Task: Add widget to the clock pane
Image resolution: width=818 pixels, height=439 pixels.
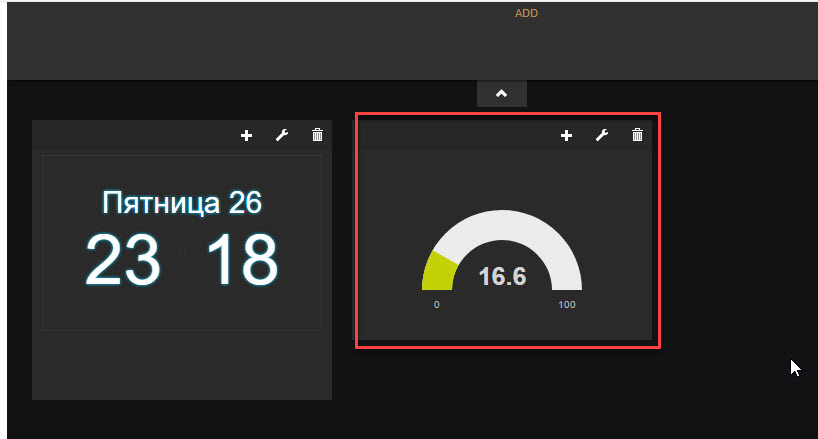Action: coord(247,135)
